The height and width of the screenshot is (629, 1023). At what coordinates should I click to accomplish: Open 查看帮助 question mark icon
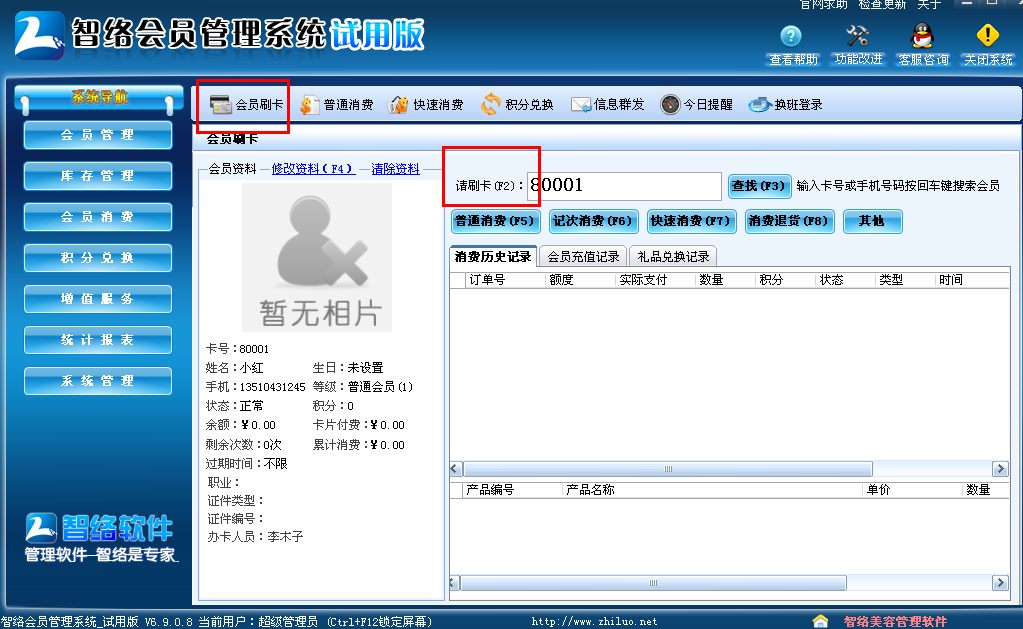[791, 35]
